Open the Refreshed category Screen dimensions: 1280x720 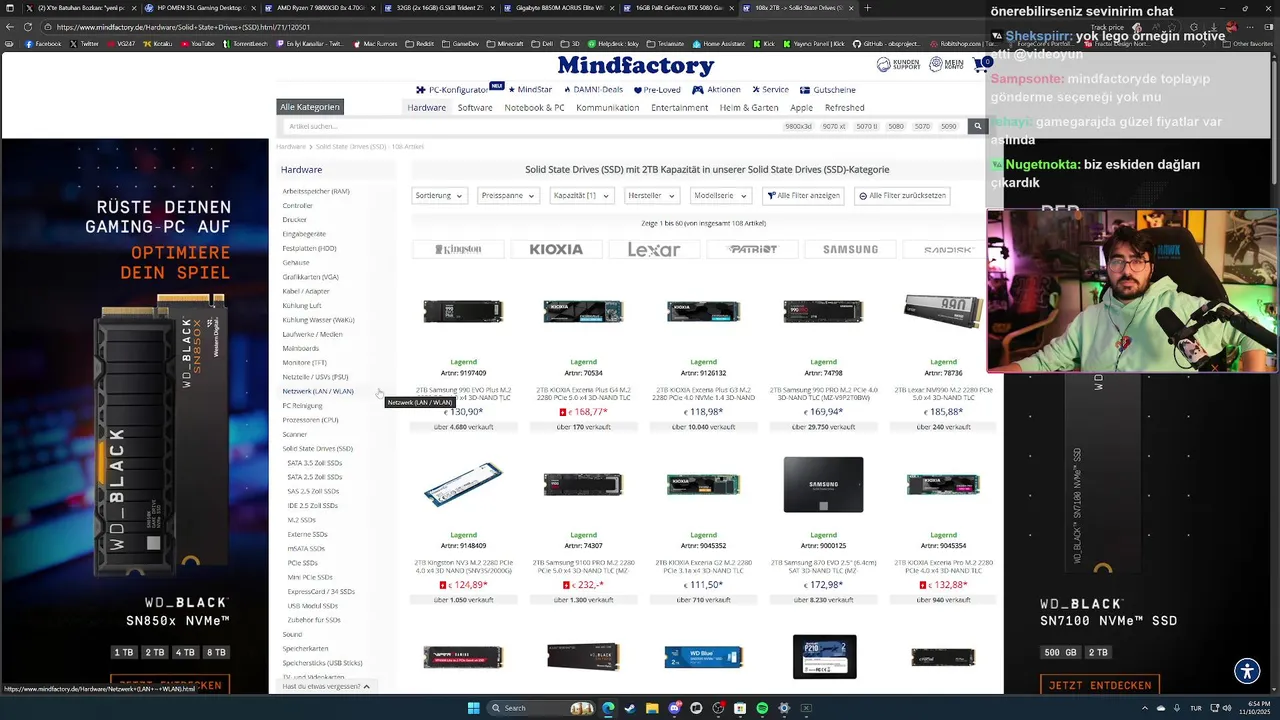845,108
